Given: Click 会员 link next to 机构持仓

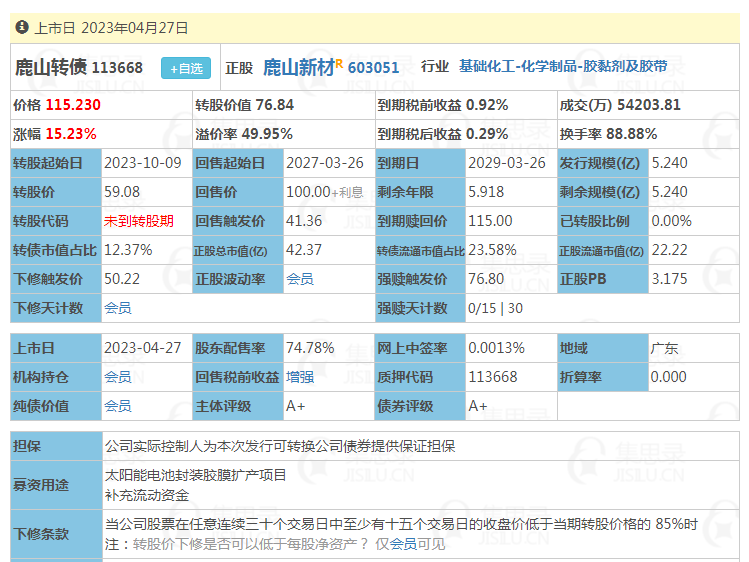Looking at the screenshot, I should [118, 377].
